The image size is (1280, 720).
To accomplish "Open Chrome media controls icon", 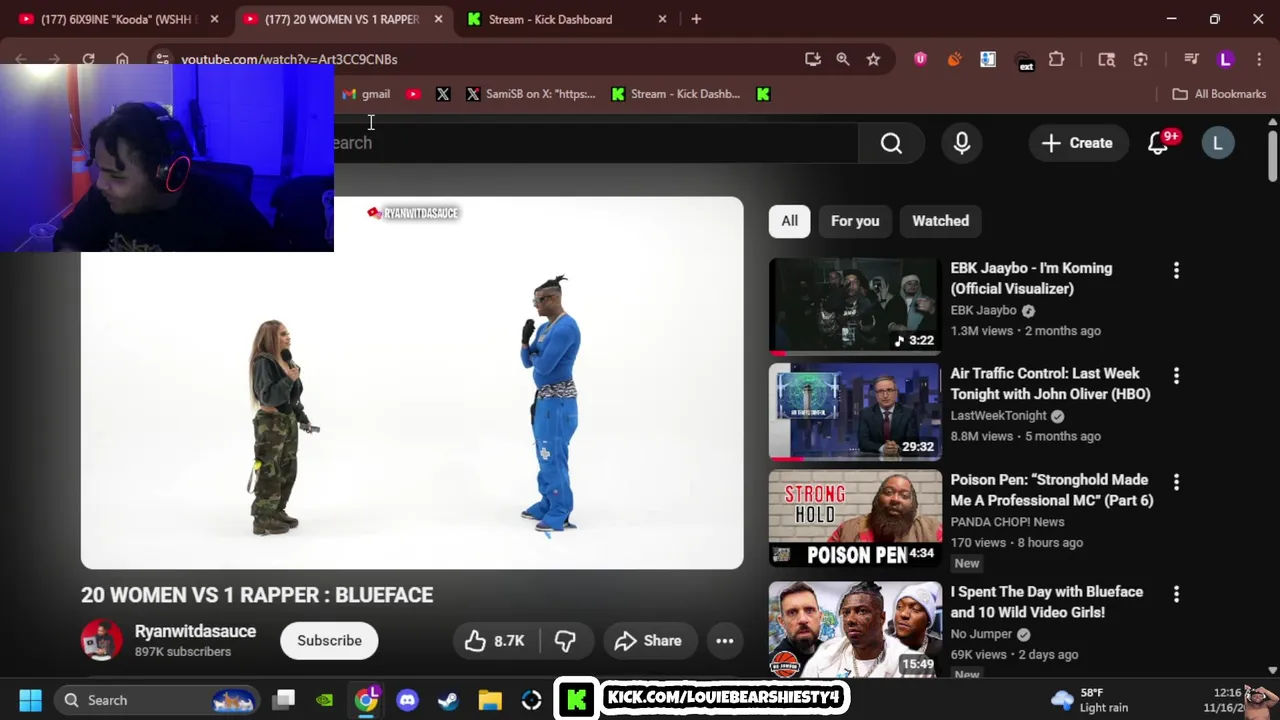I will (x=1191, y=59).
